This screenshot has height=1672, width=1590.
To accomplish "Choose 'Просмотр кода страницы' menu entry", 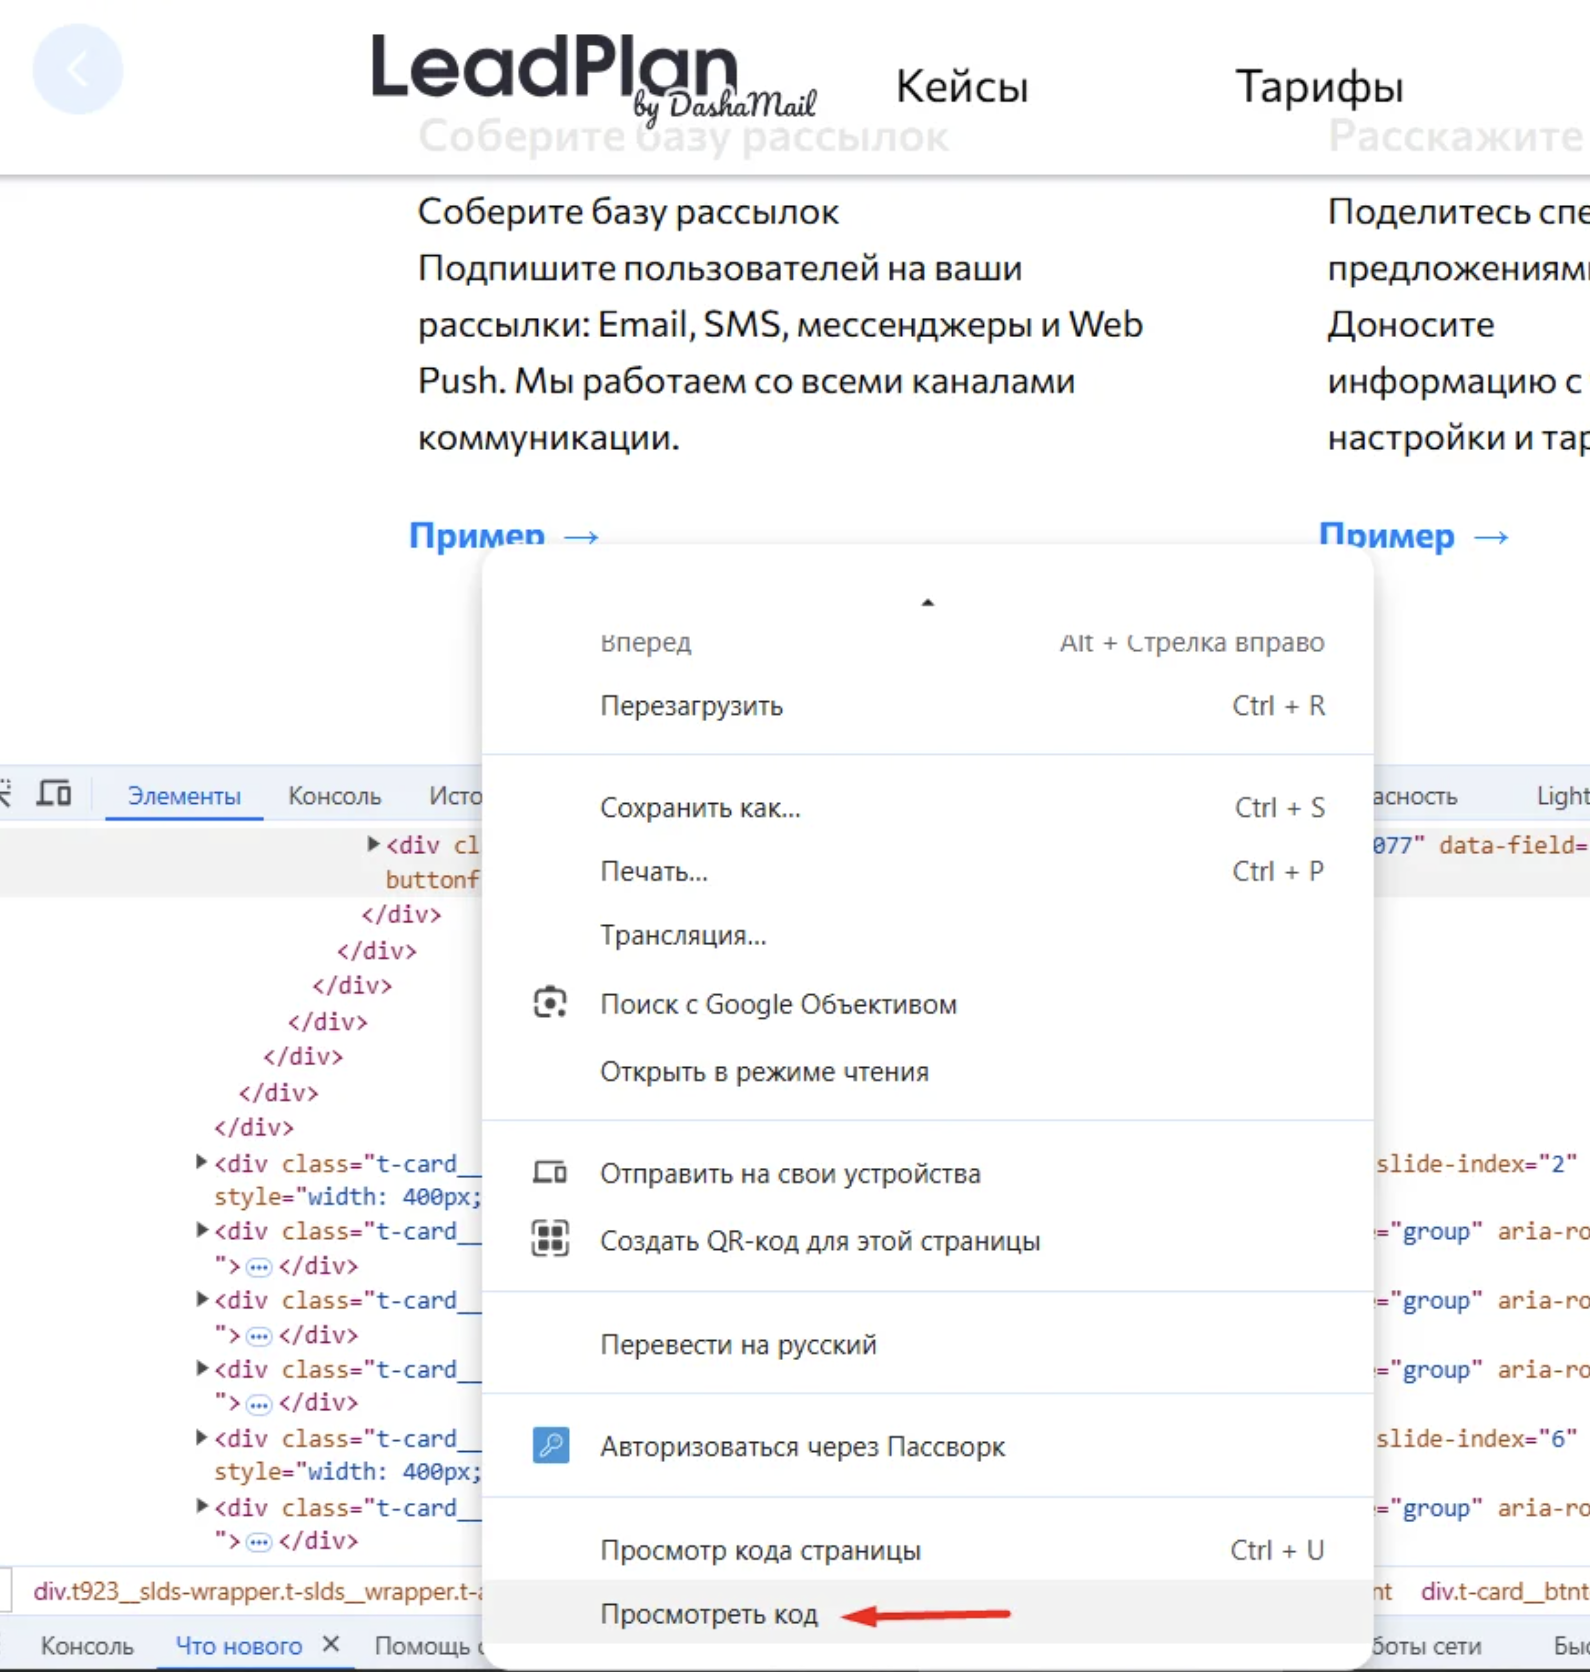I will 760,1550.
